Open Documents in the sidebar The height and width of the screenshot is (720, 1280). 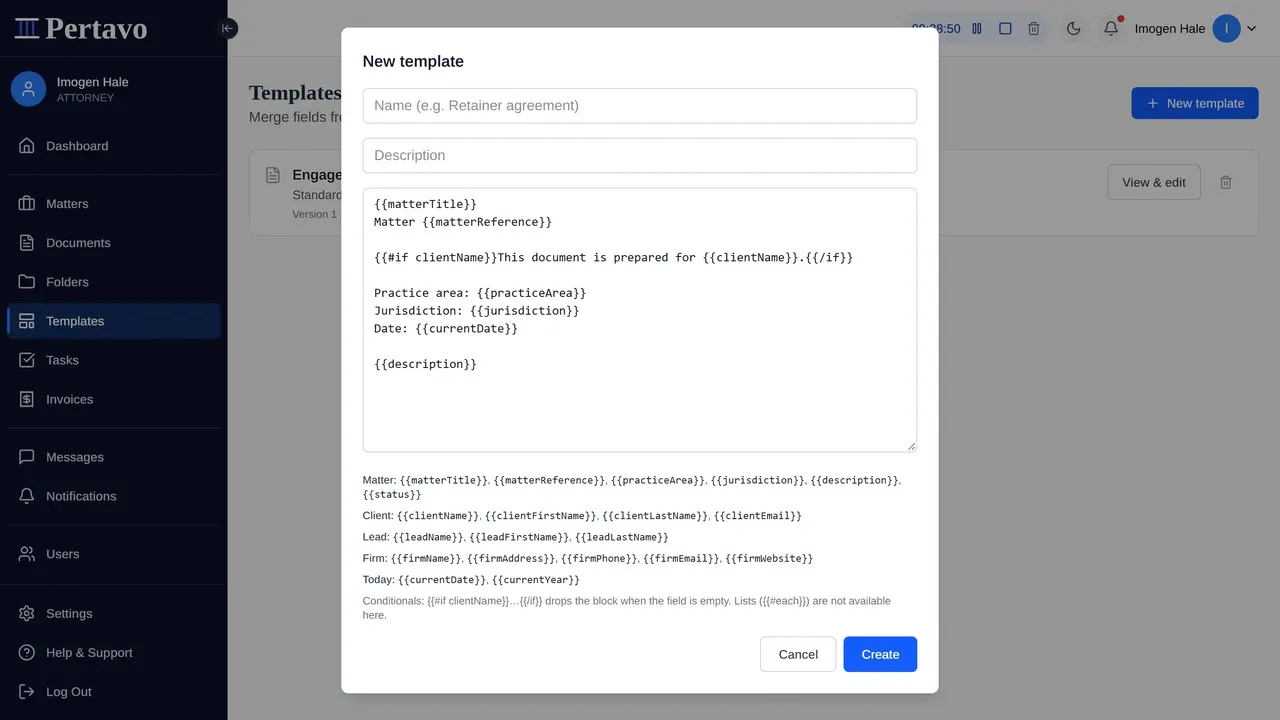(x=114, y=243)
